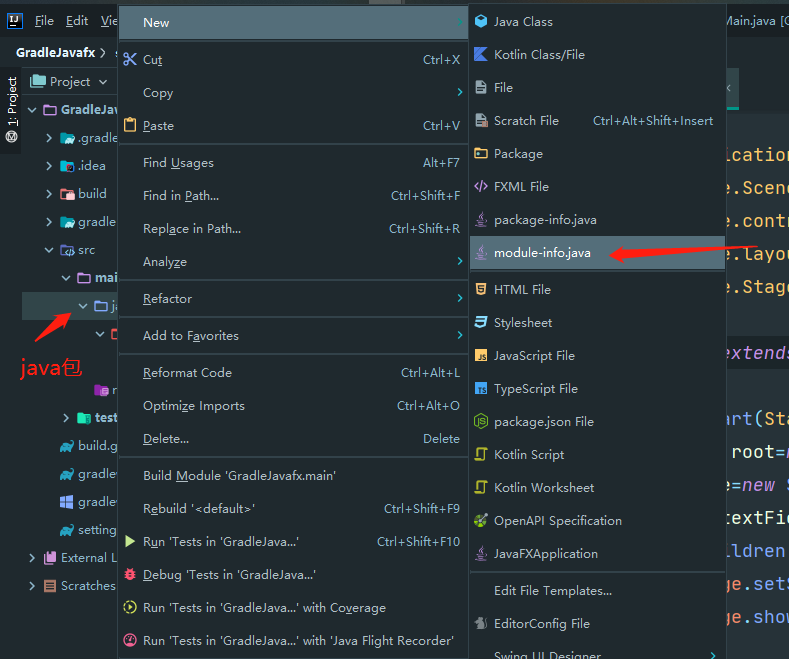Click the Java Flight Recorder icon
This screenshot has height=659, width=789.
coord(130,640)
